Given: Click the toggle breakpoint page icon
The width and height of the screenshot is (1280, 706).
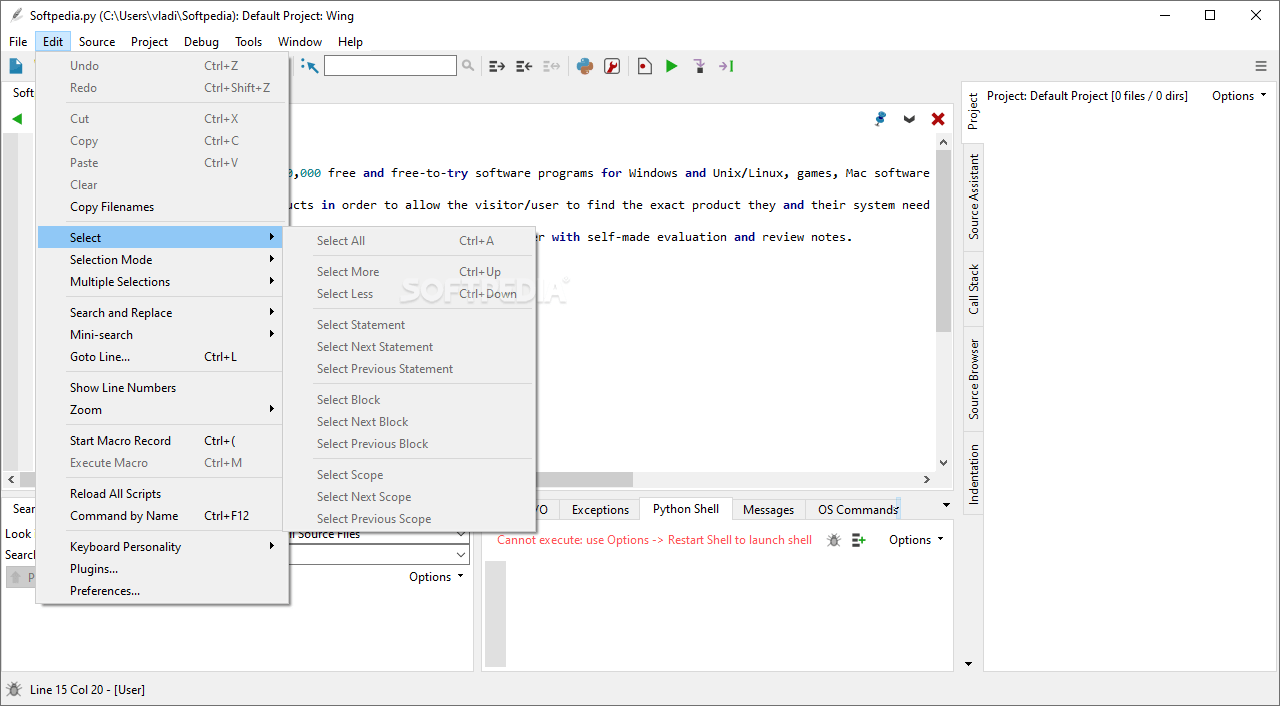Looking at the screenshot, I should pos(645,66).
